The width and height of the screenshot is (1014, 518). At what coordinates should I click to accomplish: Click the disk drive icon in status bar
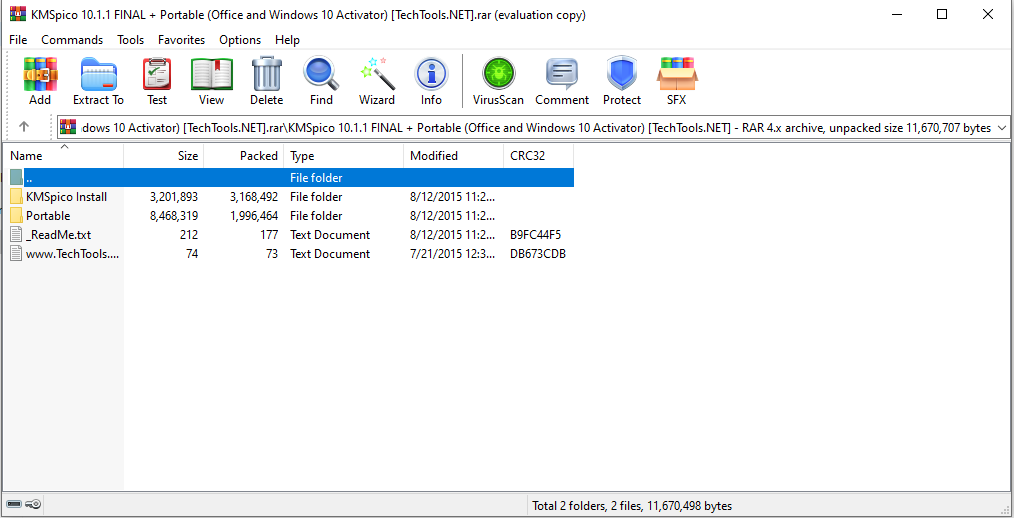tap(14, 505)
